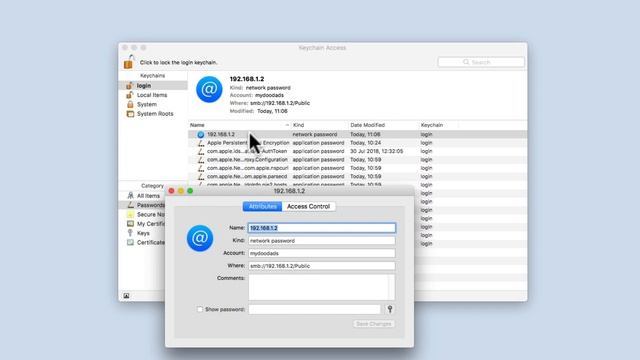640x360 pixels.
Task: Click the Account field showing mydoodads
Action: coord(322,253)
